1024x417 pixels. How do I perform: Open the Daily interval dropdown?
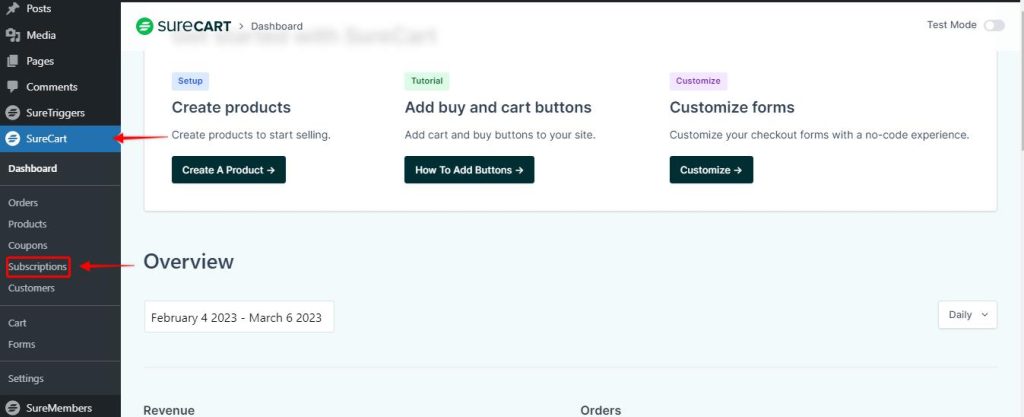(967, 314)
